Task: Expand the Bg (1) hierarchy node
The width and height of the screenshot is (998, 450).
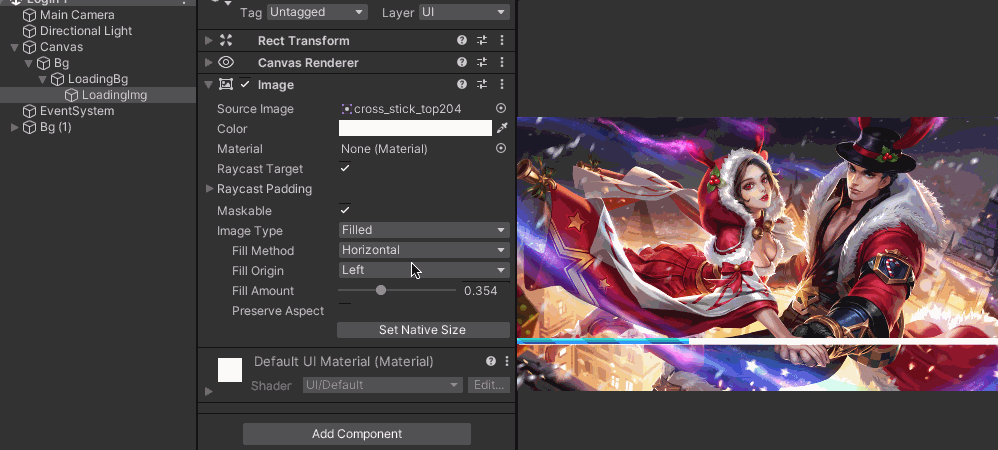Action: point(15,127)
